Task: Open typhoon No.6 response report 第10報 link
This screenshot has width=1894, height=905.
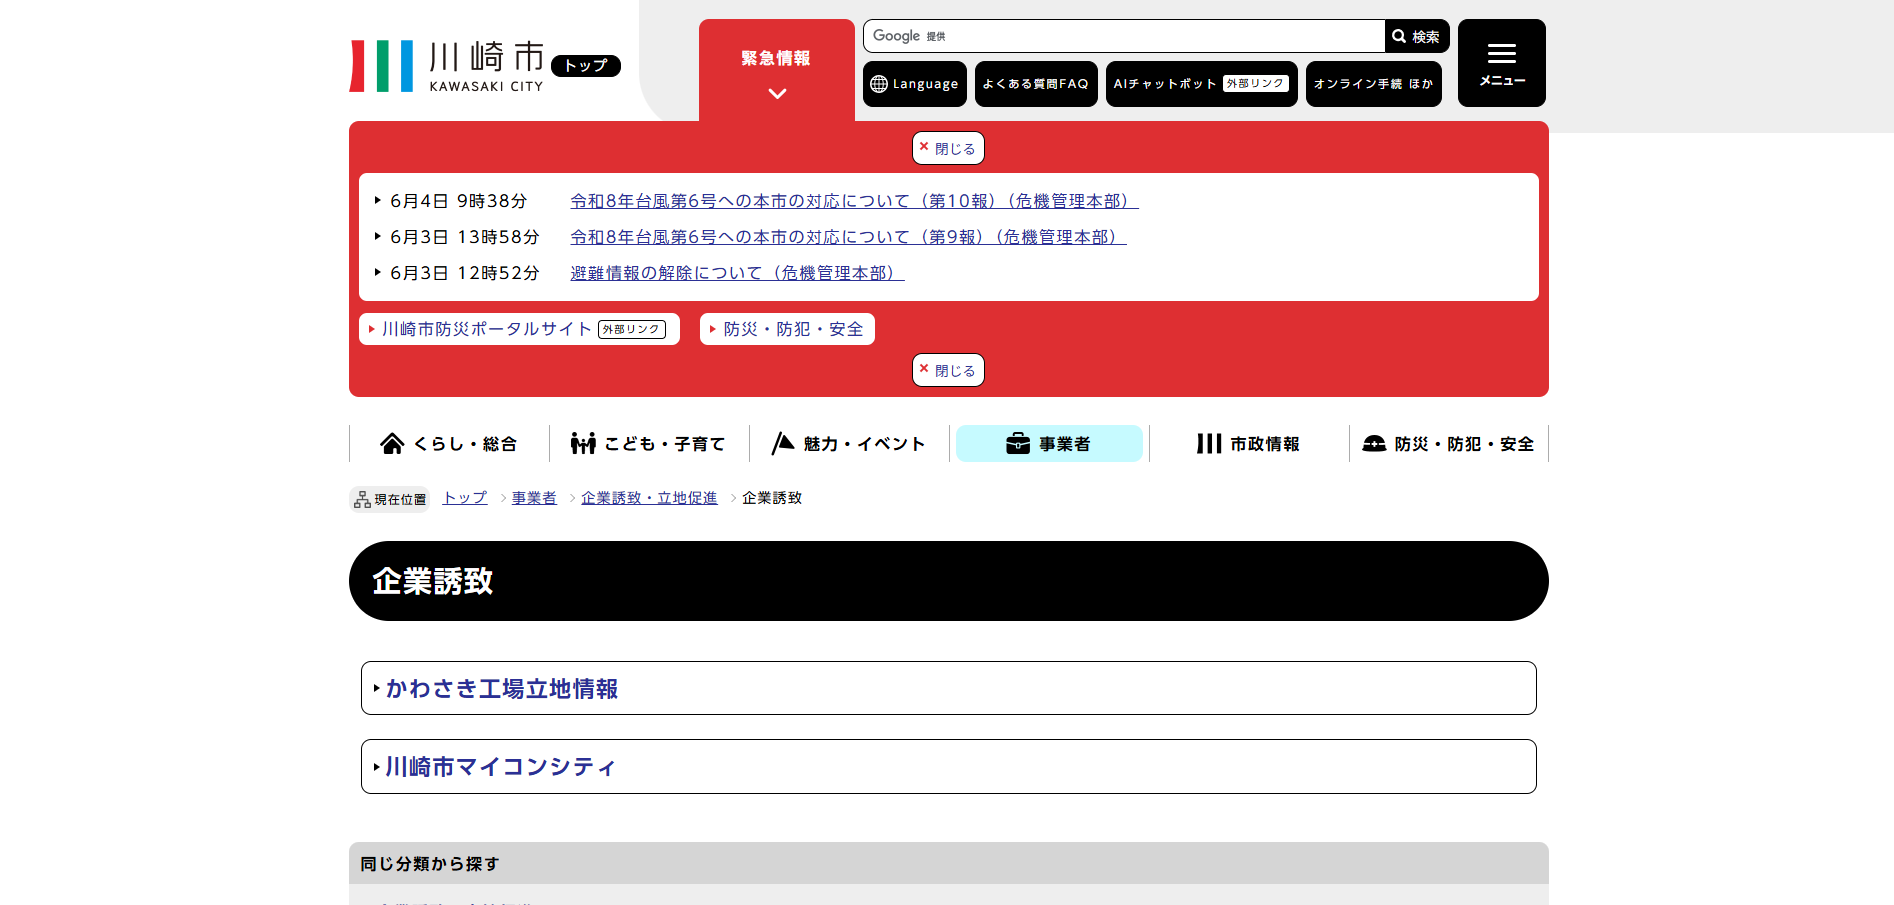Action: [854, 201]
